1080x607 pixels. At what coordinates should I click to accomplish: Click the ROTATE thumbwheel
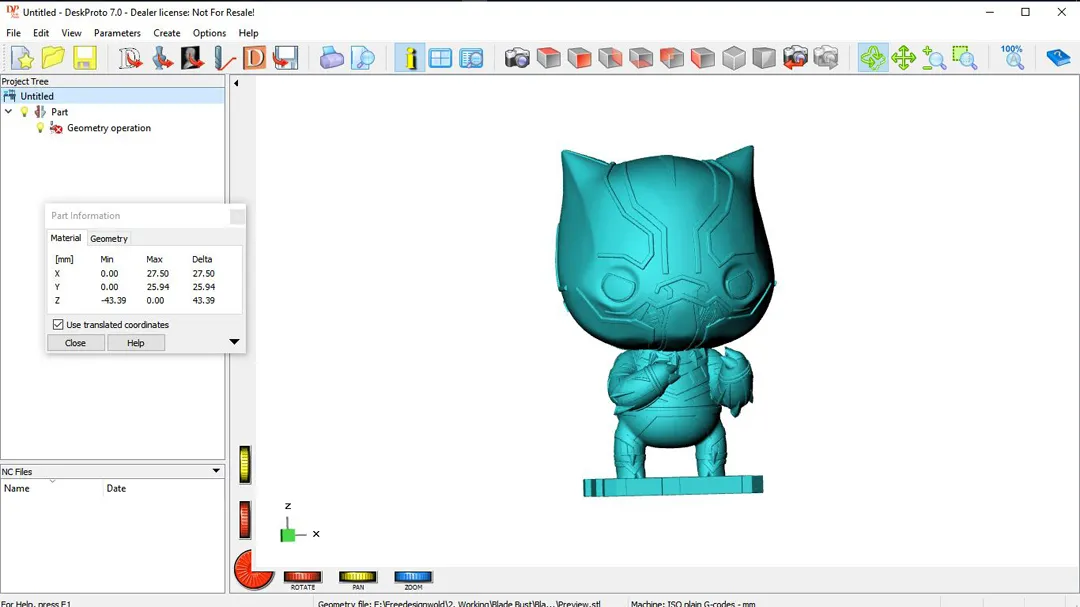(x=302, y=577)
